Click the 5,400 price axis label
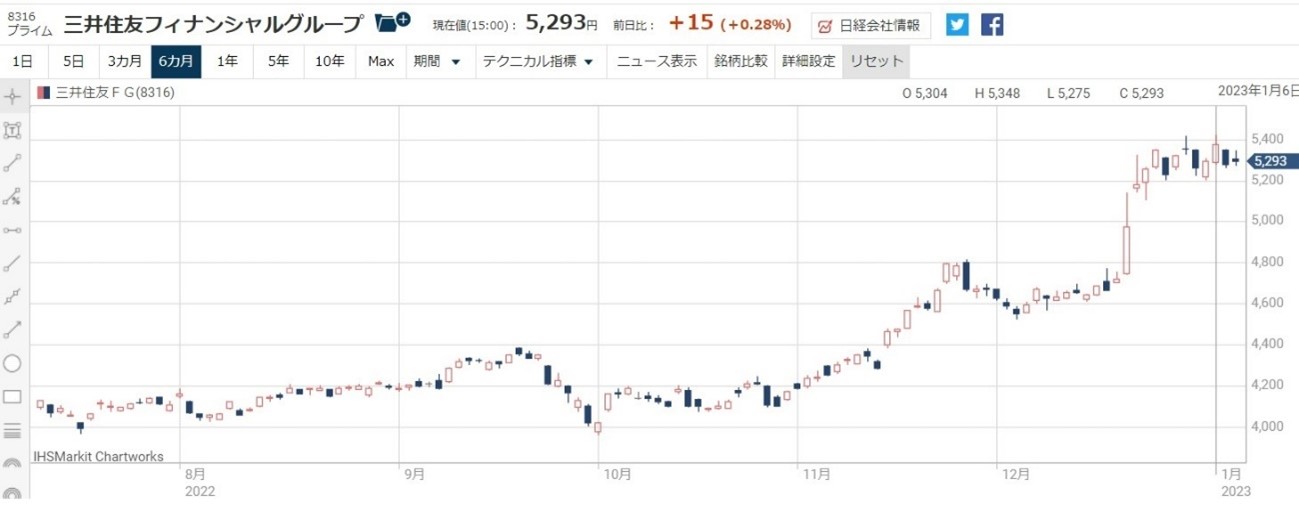 pyautogui.click(x=1268, y=139)
